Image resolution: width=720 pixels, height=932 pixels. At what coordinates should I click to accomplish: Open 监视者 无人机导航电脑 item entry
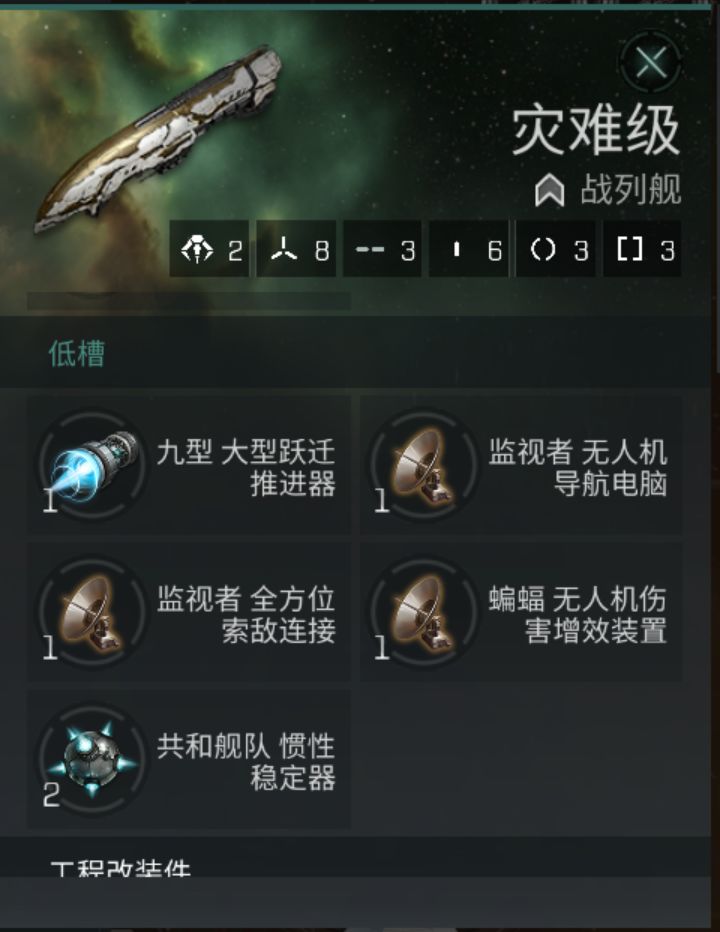[x=521, y=465]
